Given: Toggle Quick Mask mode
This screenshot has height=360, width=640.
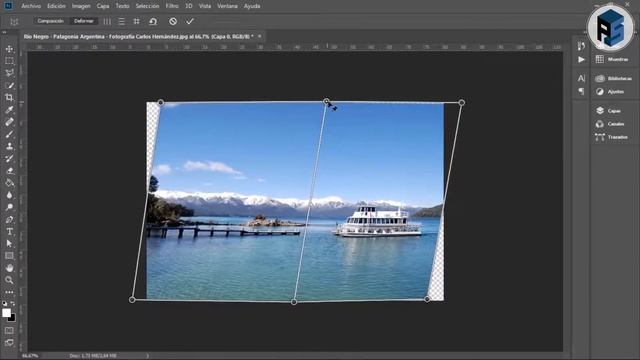Looking at the screenshot, I should pyautogui.click(x=9, y=330).
